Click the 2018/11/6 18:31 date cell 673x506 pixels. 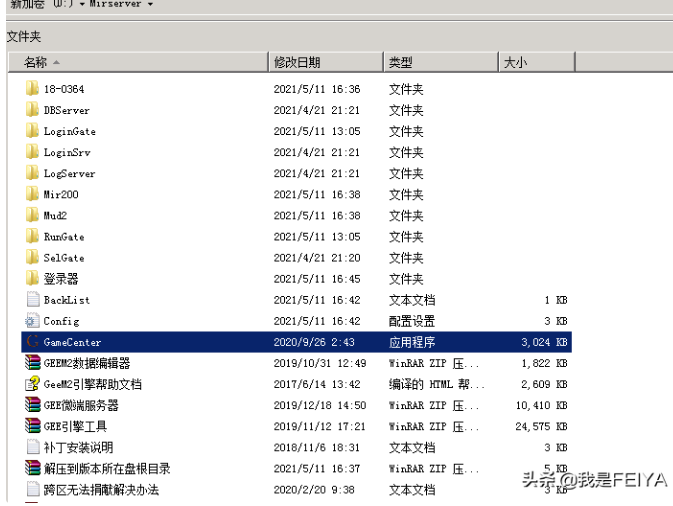[317, 447]
